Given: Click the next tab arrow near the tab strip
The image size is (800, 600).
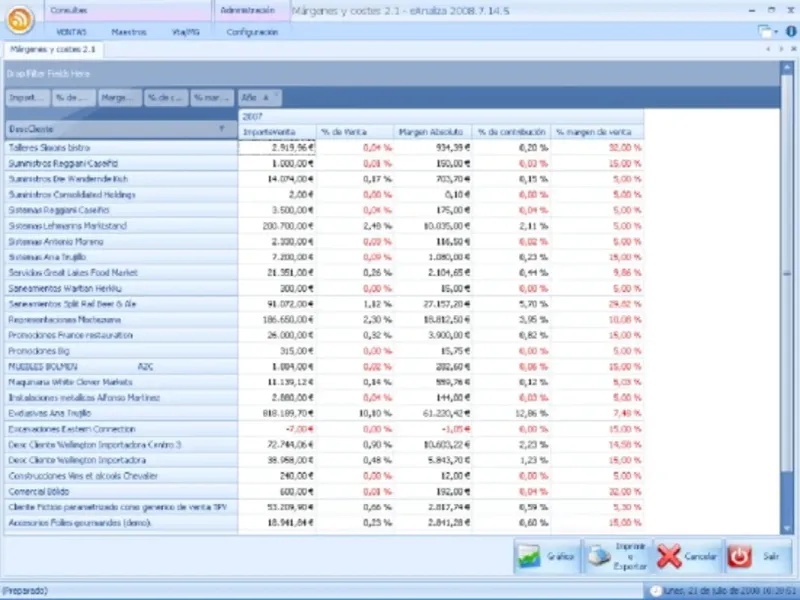Looking at the screenshot, I should tap(781, 49).
